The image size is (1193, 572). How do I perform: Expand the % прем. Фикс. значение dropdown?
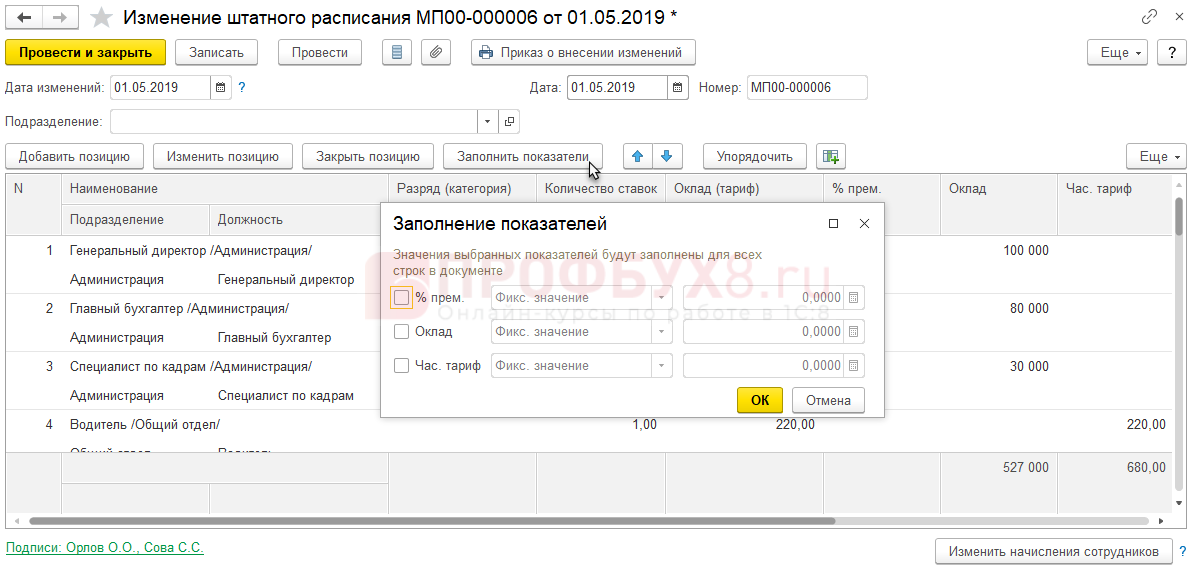coord(662,297)
